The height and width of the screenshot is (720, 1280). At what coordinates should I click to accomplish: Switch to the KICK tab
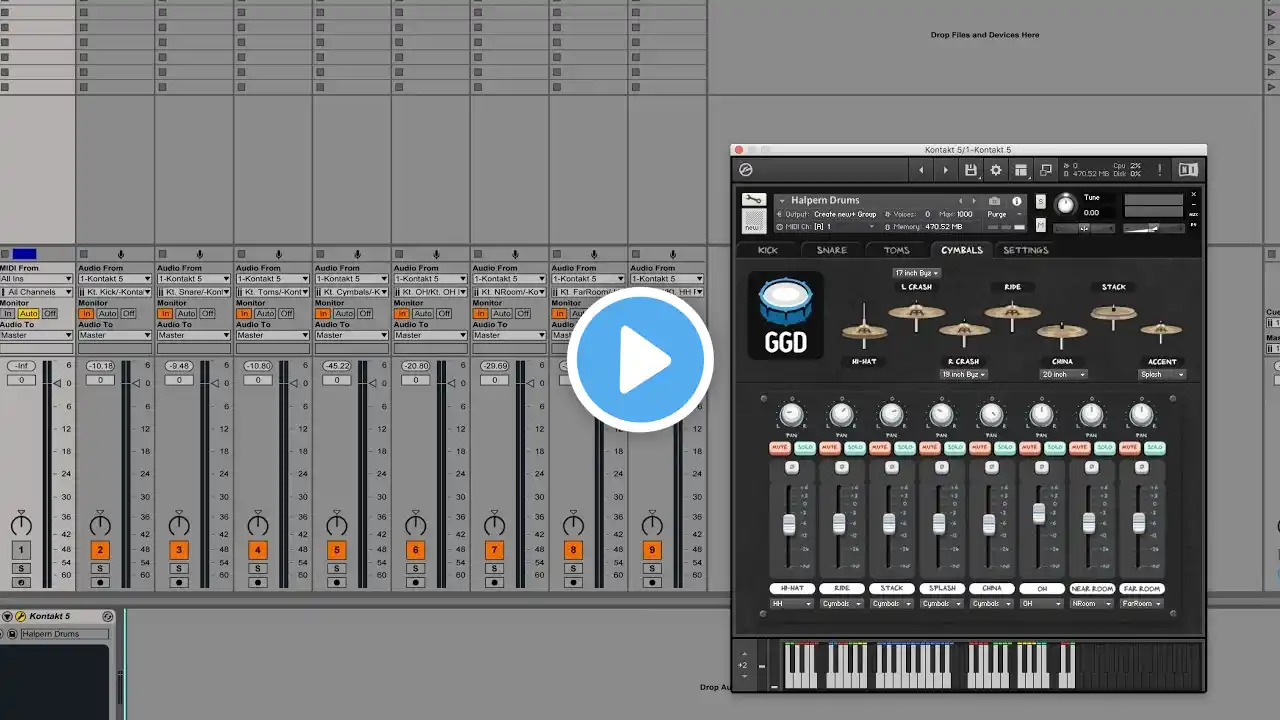(767, 250)
